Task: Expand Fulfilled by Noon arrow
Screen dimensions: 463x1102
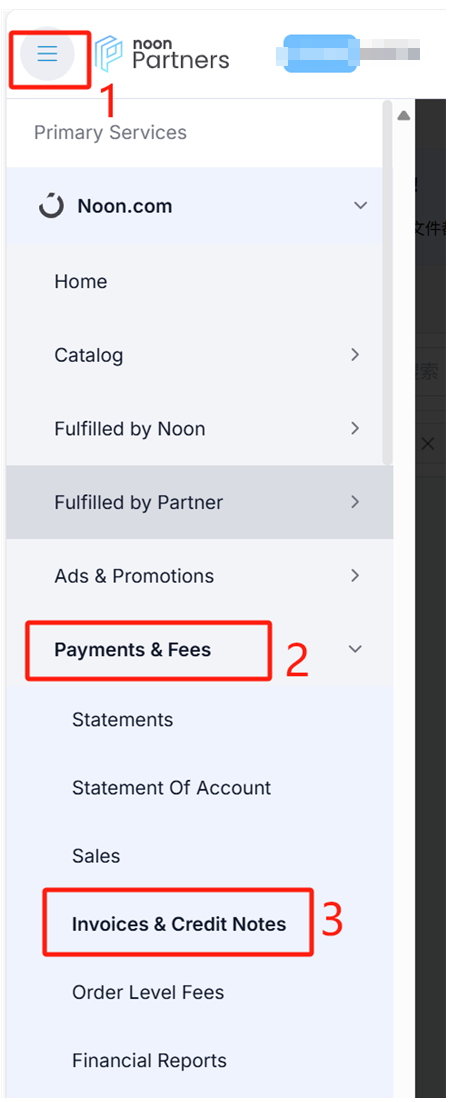Action: click(355, 428)
